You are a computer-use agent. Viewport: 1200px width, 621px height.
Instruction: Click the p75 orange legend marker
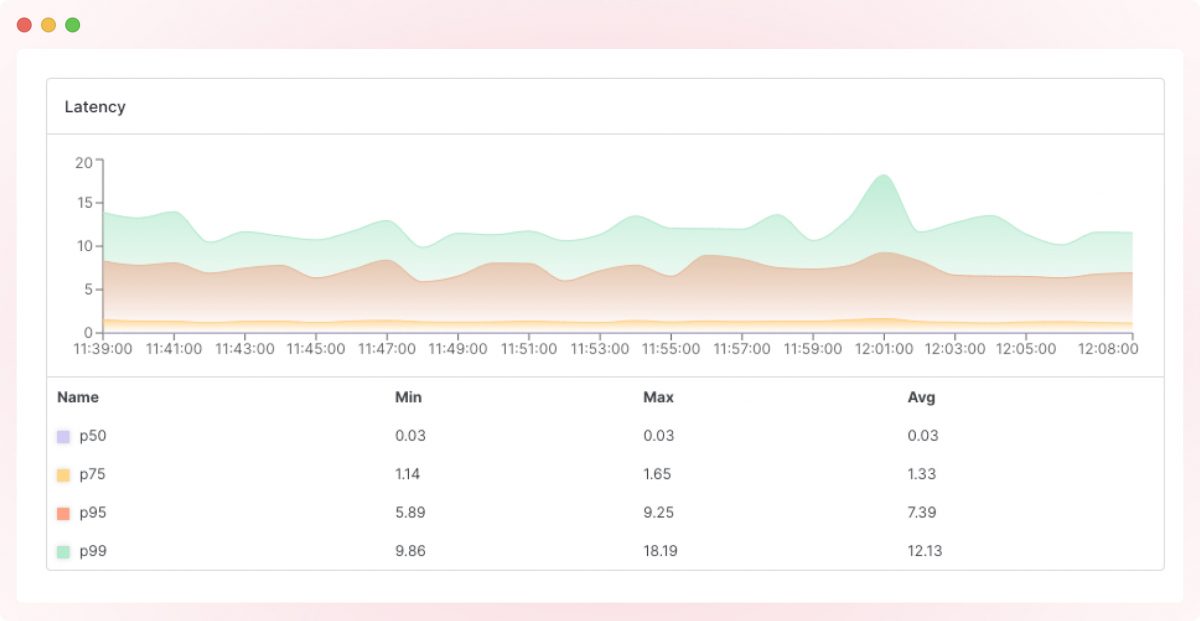tap(63, 474)
